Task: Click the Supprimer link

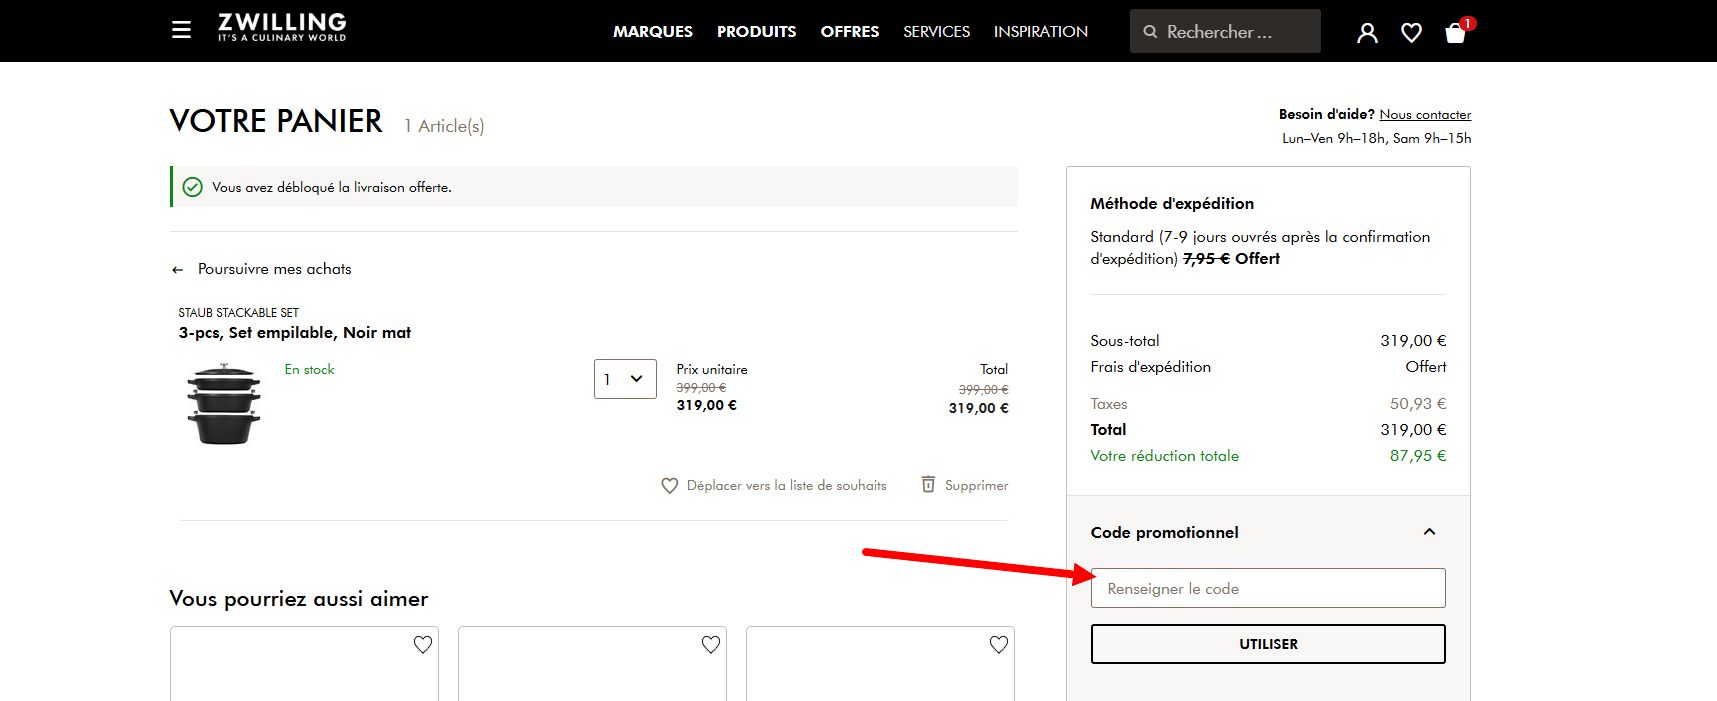Action: click(x=976, y=486)
